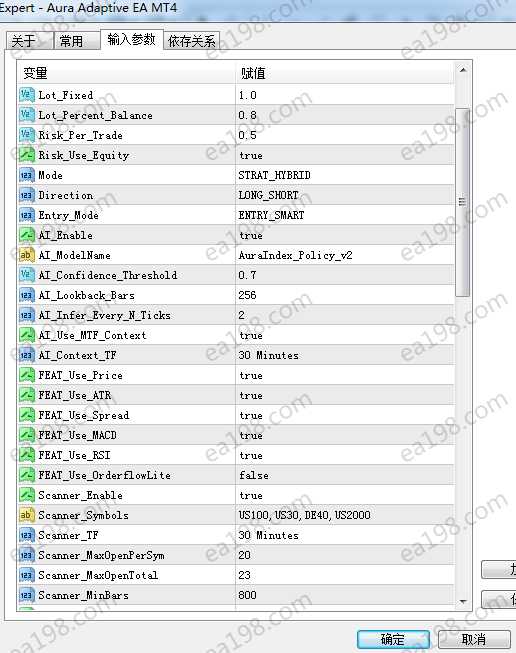Select the Scanner_MinBars integer icon
Screen dimensions: 516x653
pos(26,595)
